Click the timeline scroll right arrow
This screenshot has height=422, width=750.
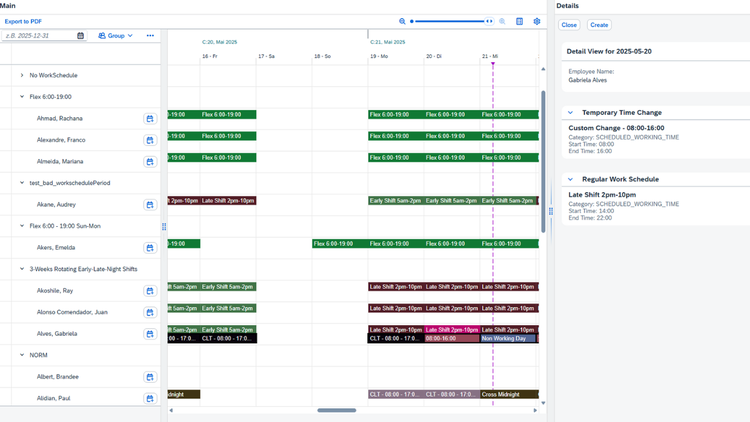tap(535, 410)
